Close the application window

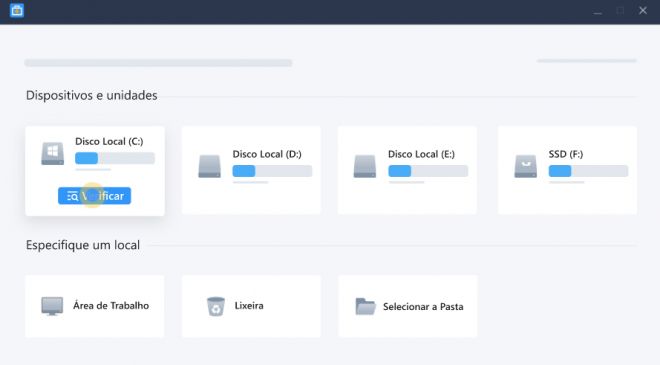pyautogui.click(x=643, y=11)
